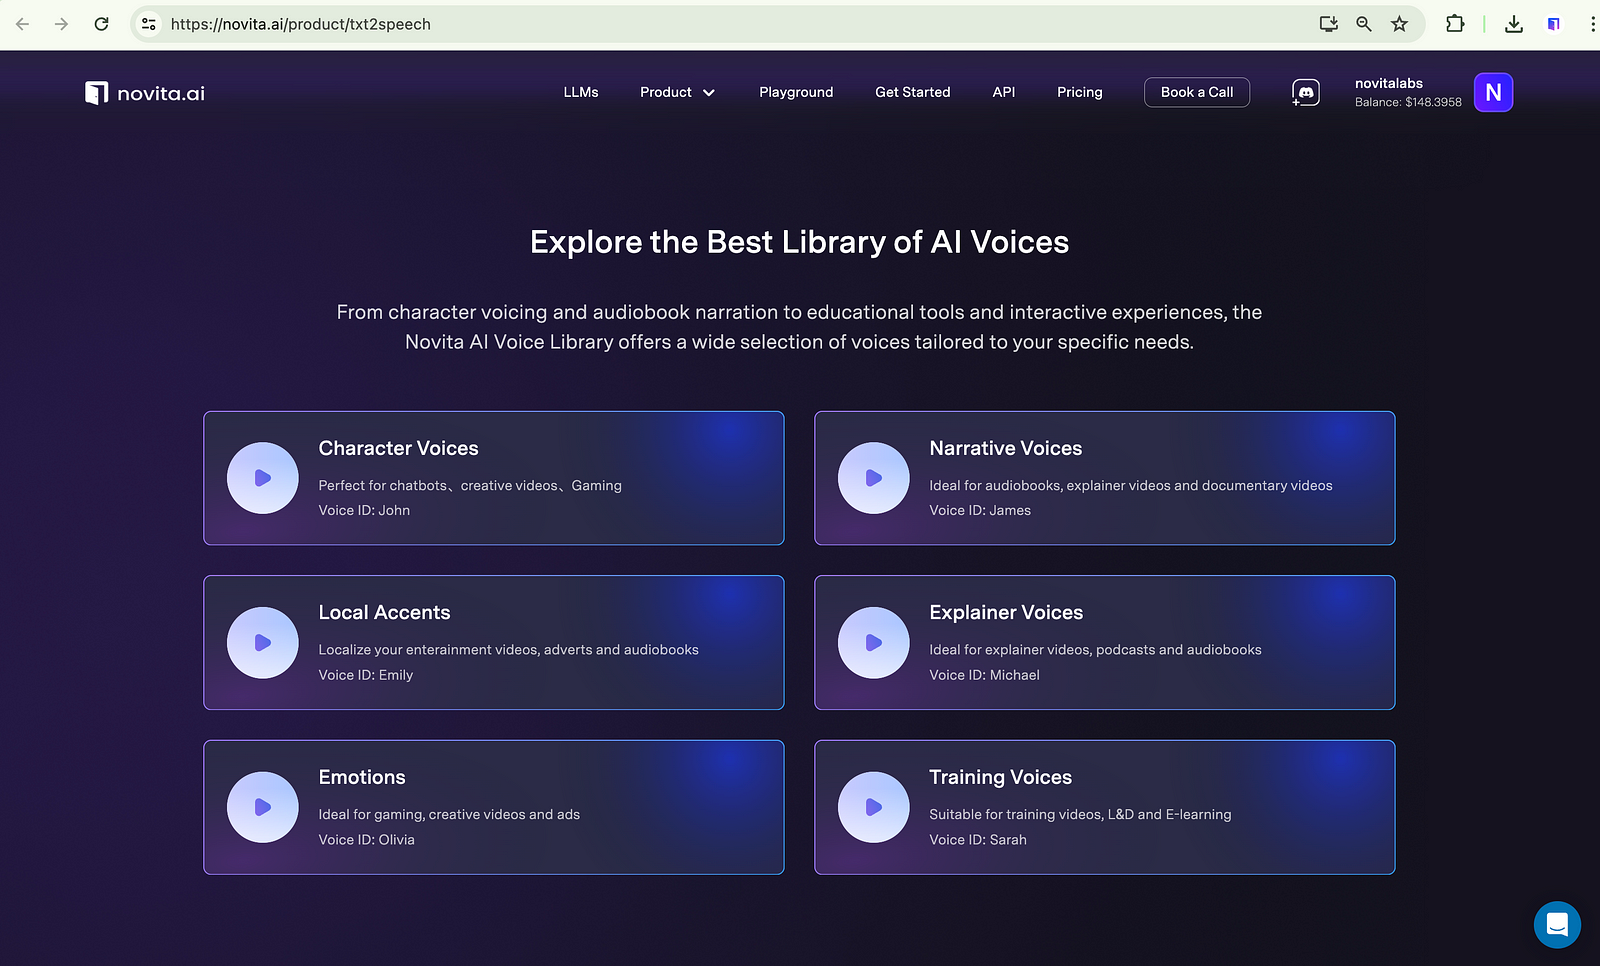The width and height of the screenshot is (1600, 966).
Task: Play the Training Voices sample (Sarah)
Action: tap(873, 807)
